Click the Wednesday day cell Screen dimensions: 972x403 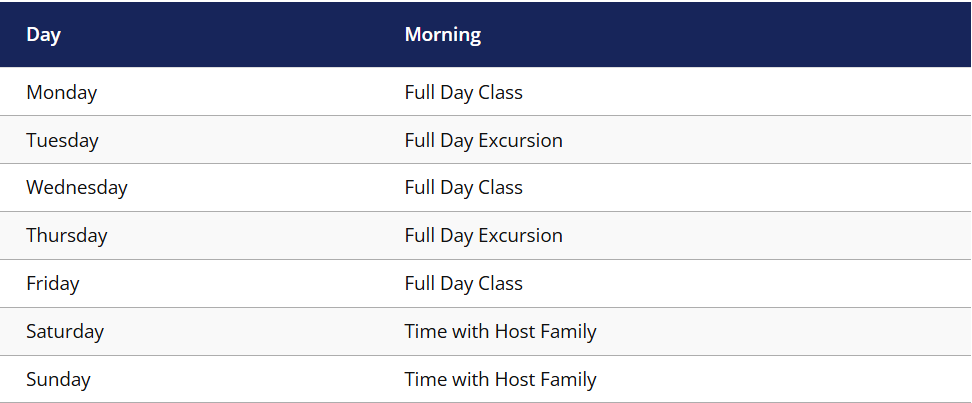click(77, 188)
